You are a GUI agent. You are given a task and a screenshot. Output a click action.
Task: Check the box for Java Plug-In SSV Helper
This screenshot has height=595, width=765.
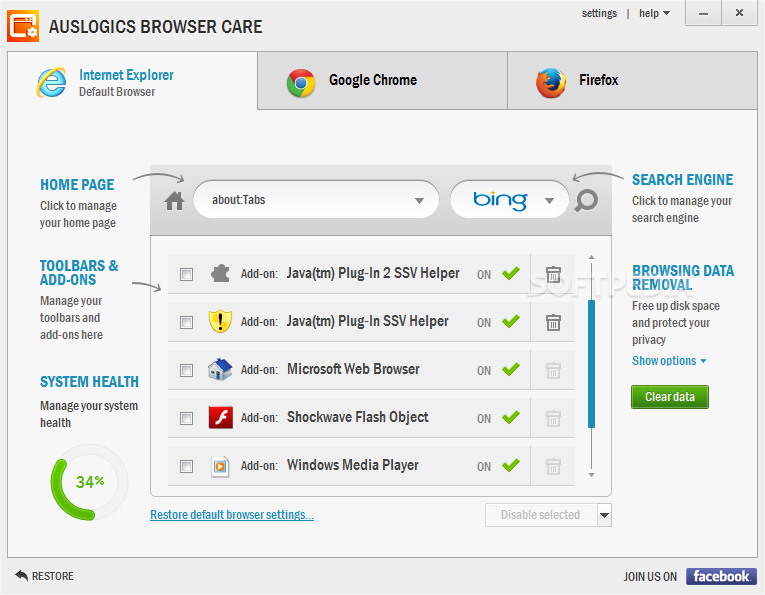[x=186, y=322]
